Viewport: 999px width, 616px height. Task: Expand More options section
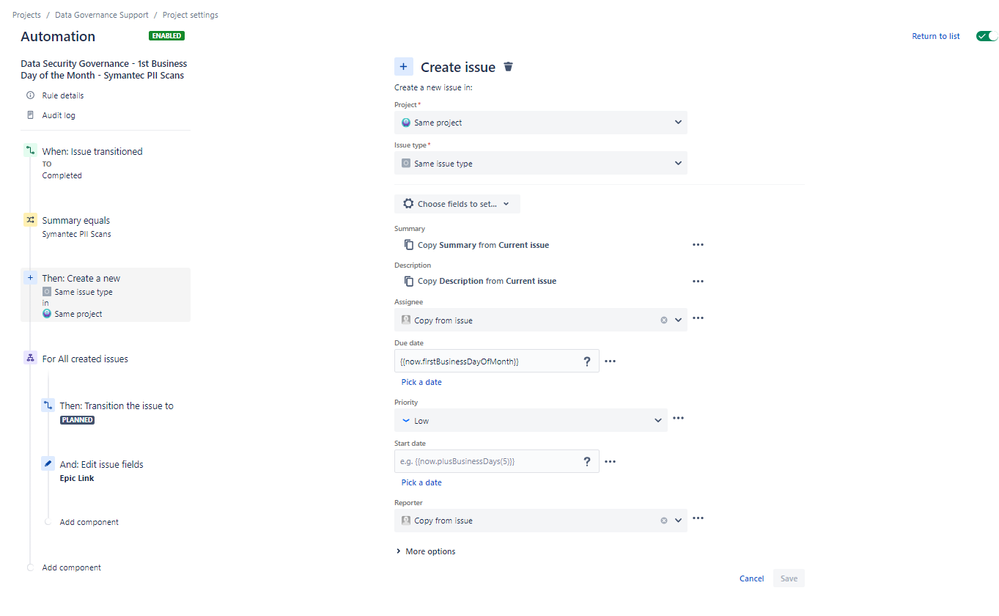tap(426, 551)
